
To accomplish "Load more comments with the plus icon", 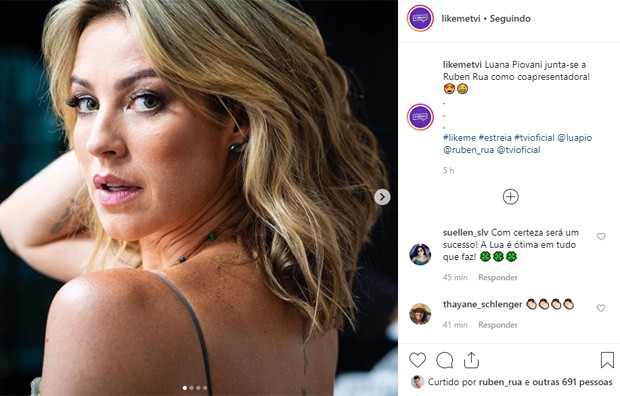I will tap(510, 197).
